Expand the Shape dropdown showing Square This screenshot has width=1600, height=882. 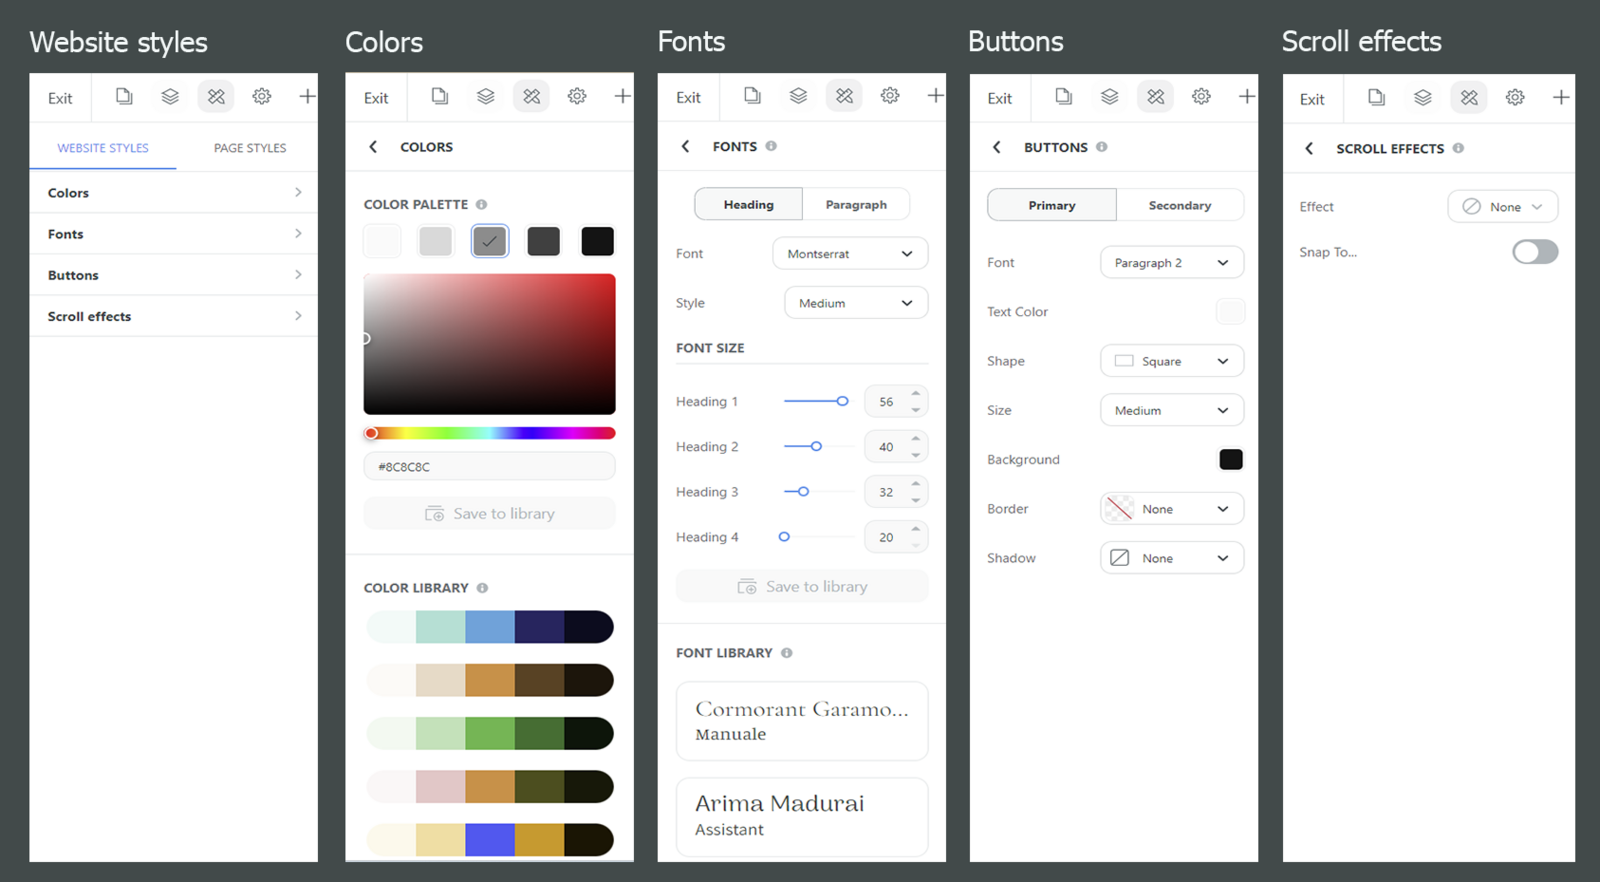[x=1171, y=361]
